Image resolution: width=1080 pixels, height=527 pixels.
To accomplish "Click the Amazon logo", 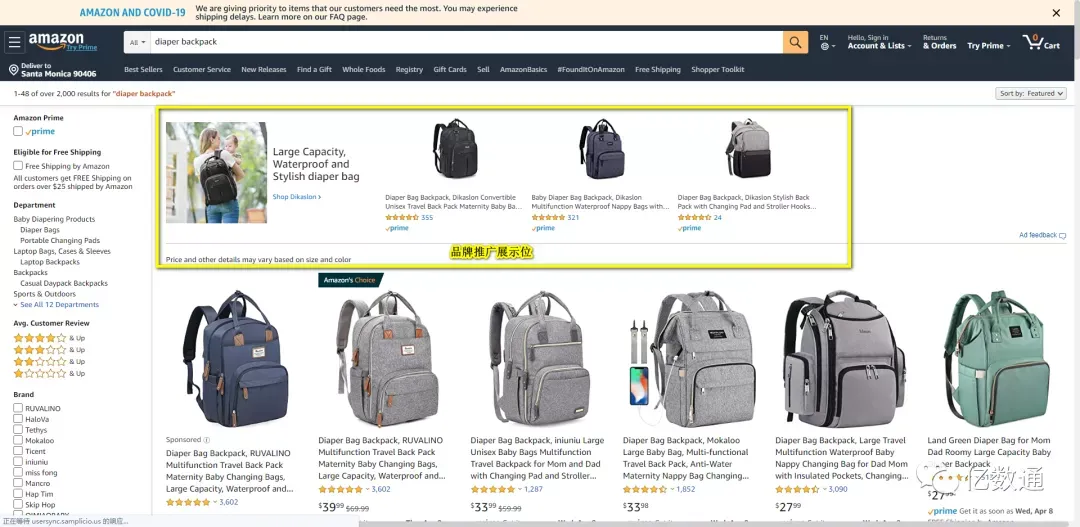I will pyautogui.click(x=56, y=39).
